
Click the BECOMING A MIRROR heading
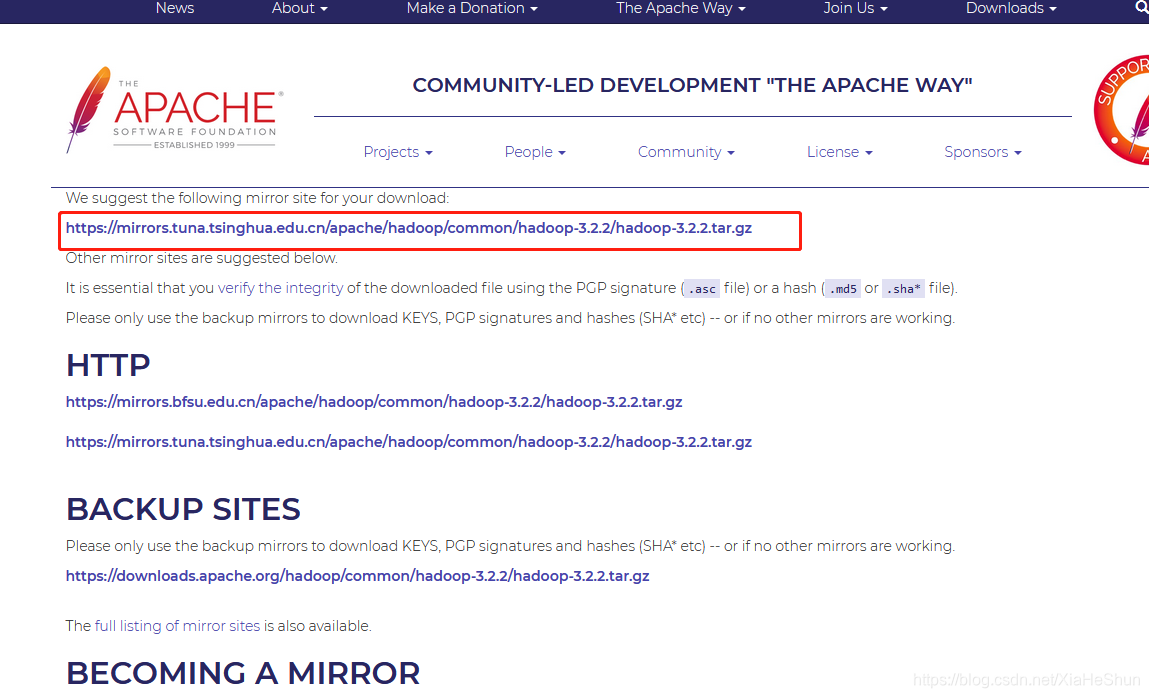tap(243, 673)
